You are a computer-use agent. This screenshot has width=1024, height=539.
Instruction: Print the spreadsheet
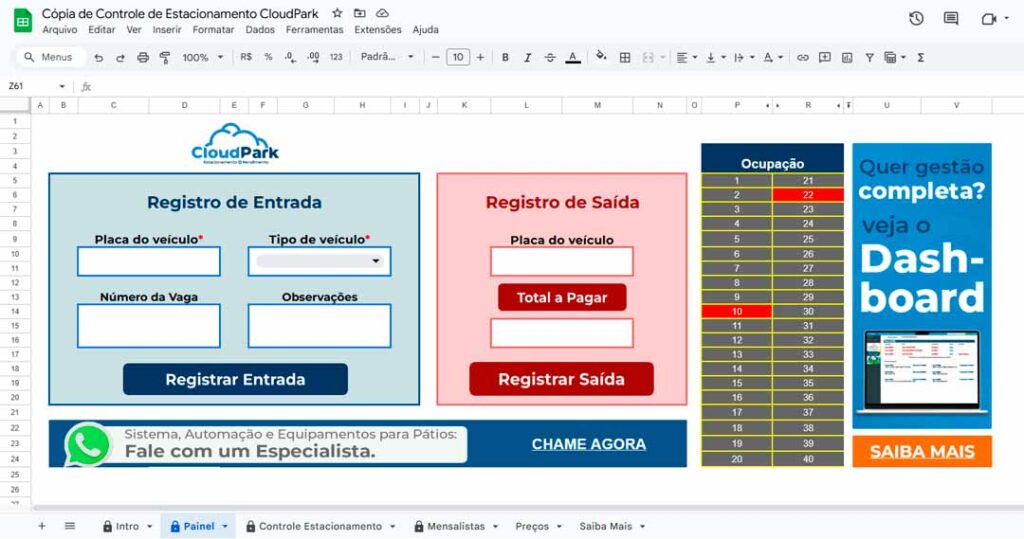tap(143, 57)
